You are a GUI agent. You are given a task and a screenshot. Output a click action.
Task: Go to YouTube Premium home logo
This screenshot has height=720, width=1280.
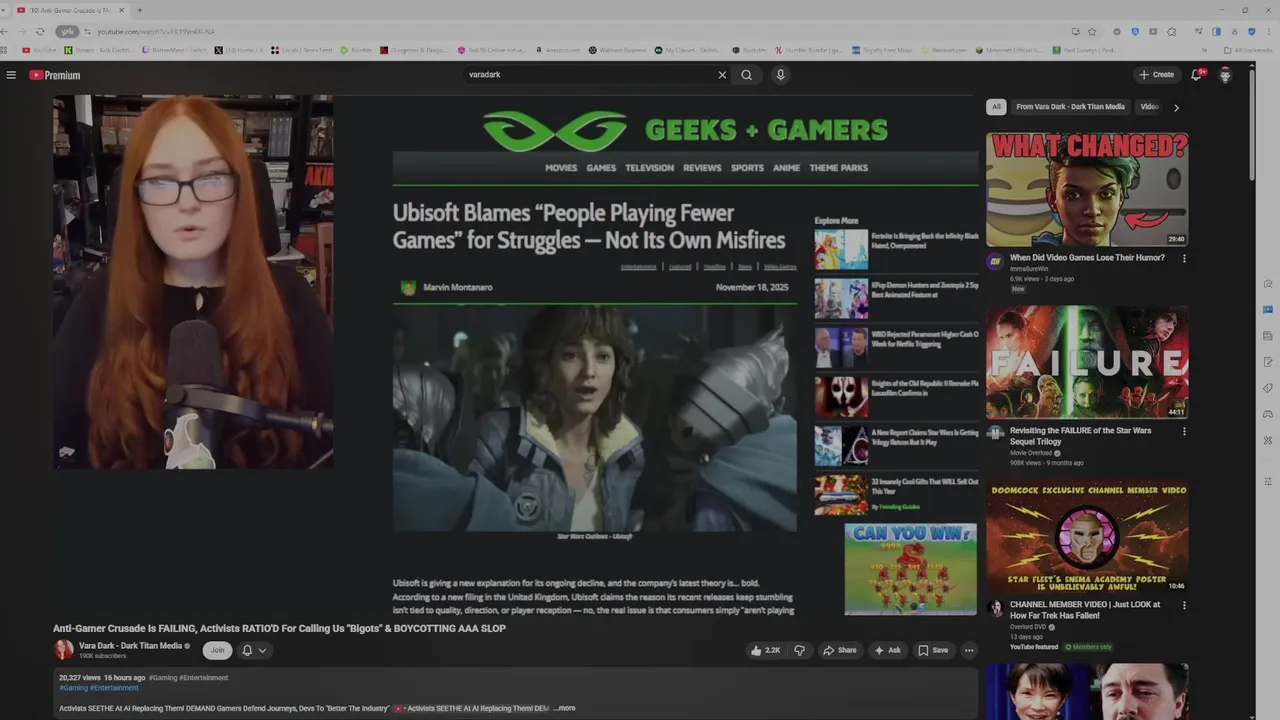54,75
